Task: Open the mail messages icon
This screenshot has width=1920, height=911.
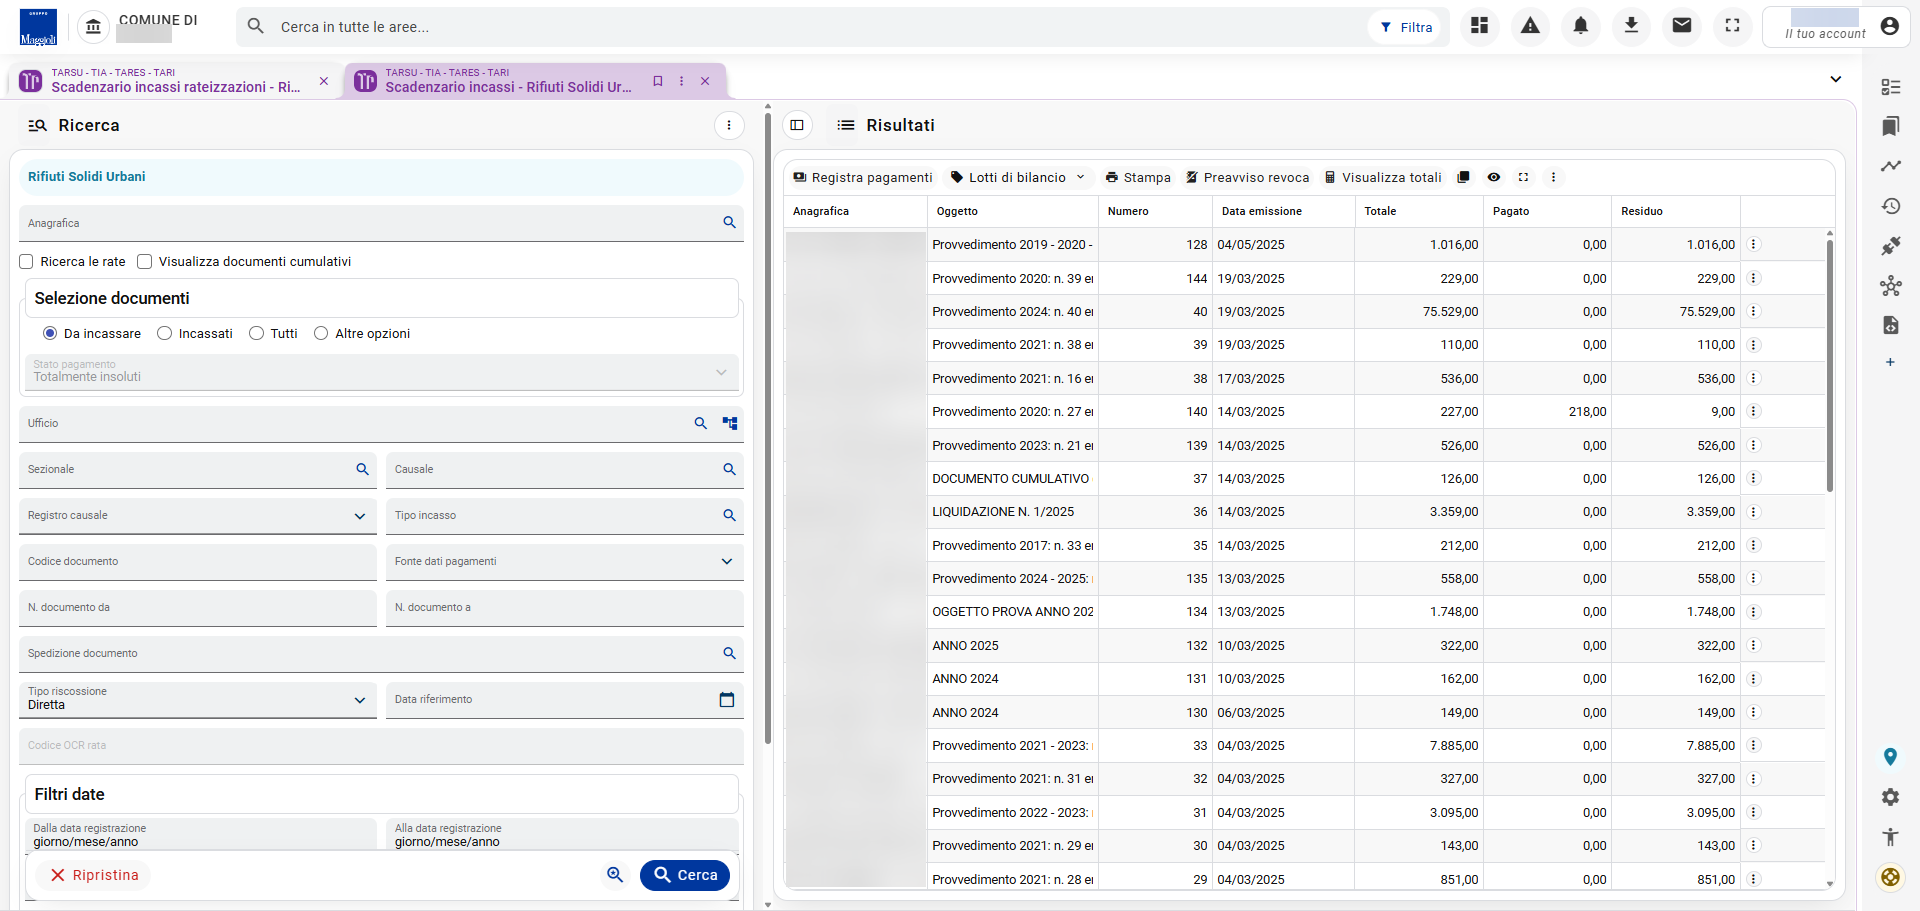Action: [1682, 26]
